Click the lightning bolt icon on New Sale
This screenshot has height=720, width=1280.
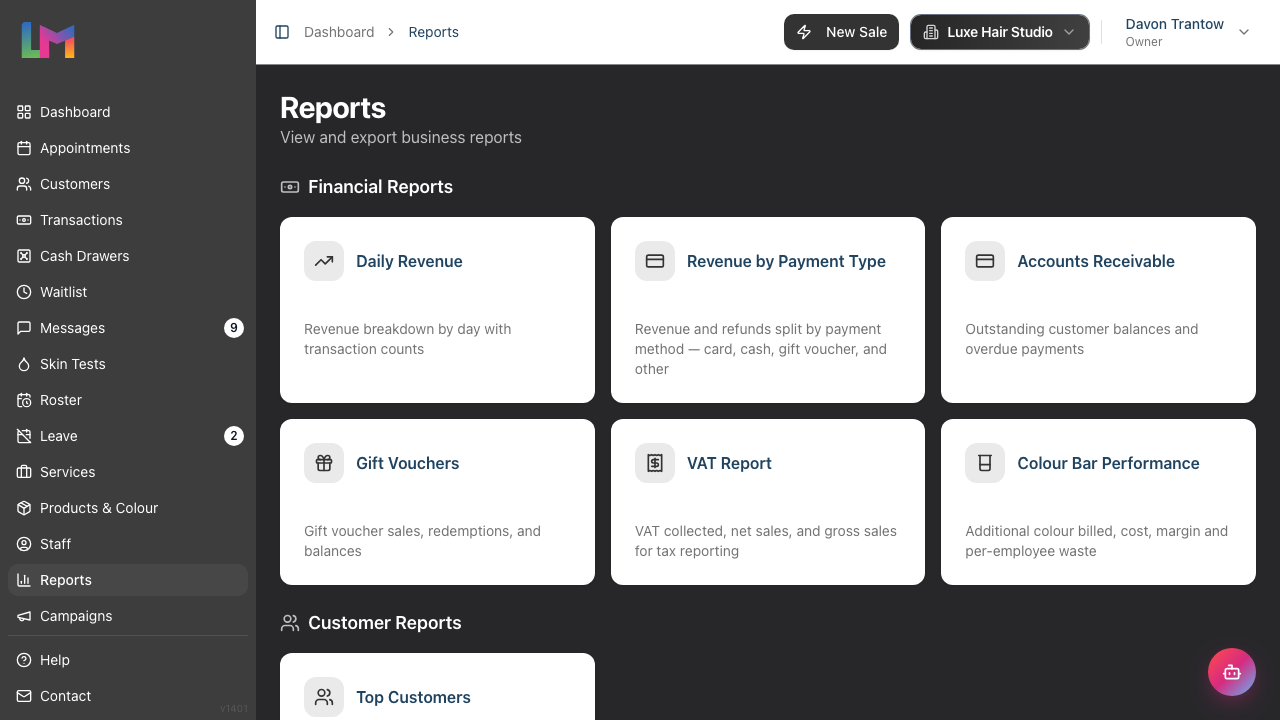(804, 32)
